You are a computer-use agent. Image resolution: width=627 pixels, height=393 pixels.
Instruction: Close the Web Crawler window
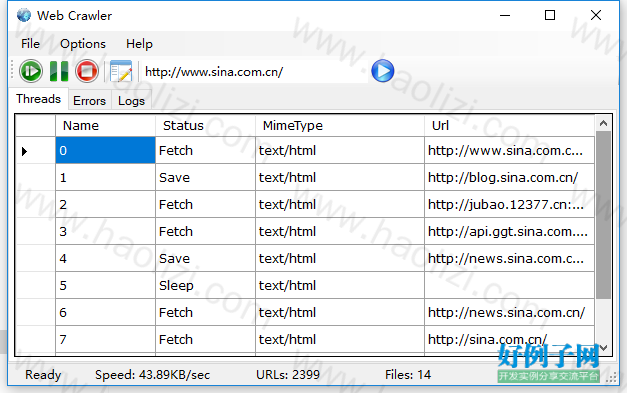click(596, 15)
